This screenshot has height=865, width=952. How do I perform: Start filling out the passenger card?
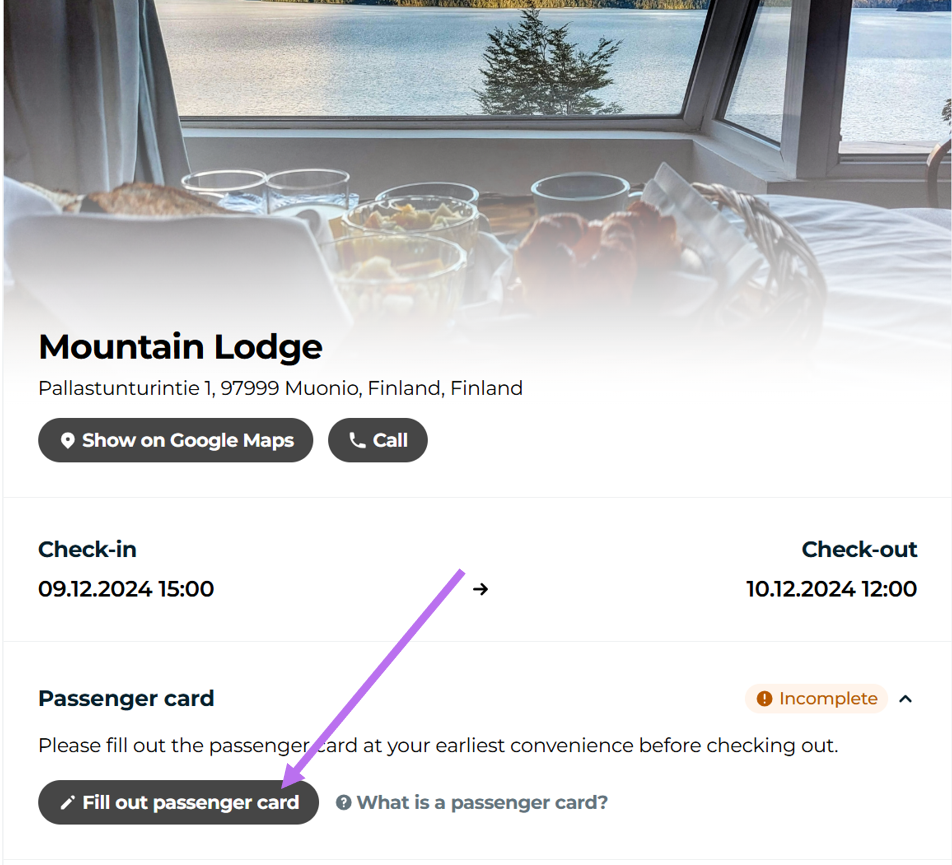179,803
